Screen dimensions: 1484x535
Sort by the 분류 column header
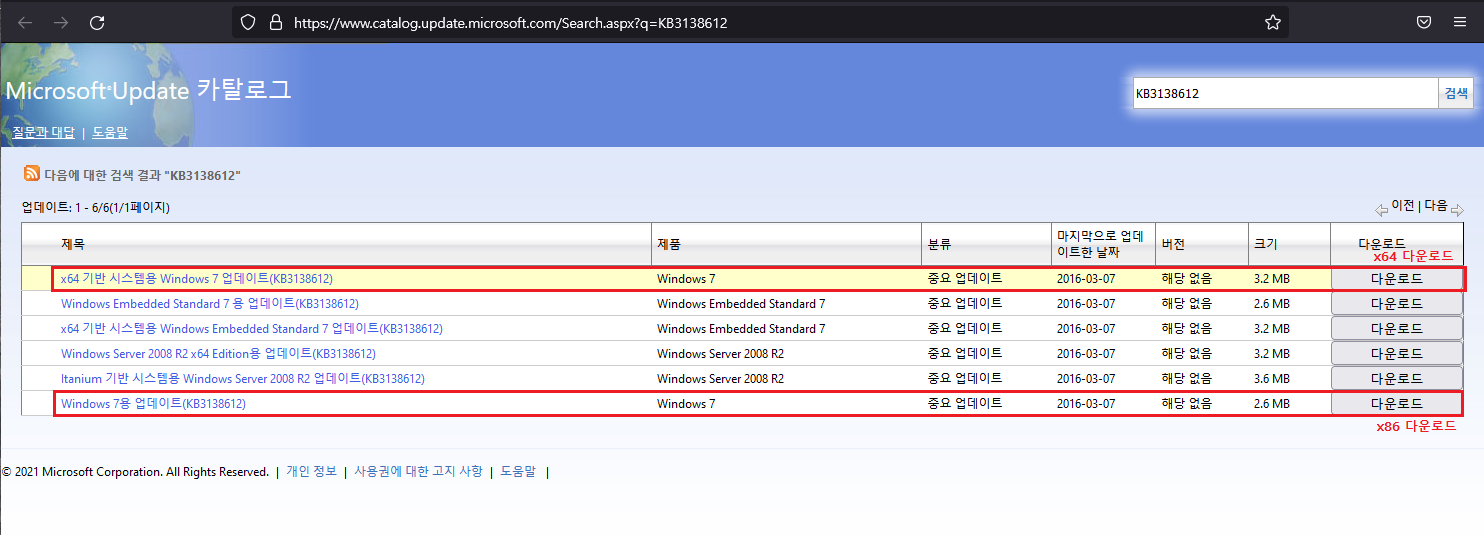(x=940, y=244)
